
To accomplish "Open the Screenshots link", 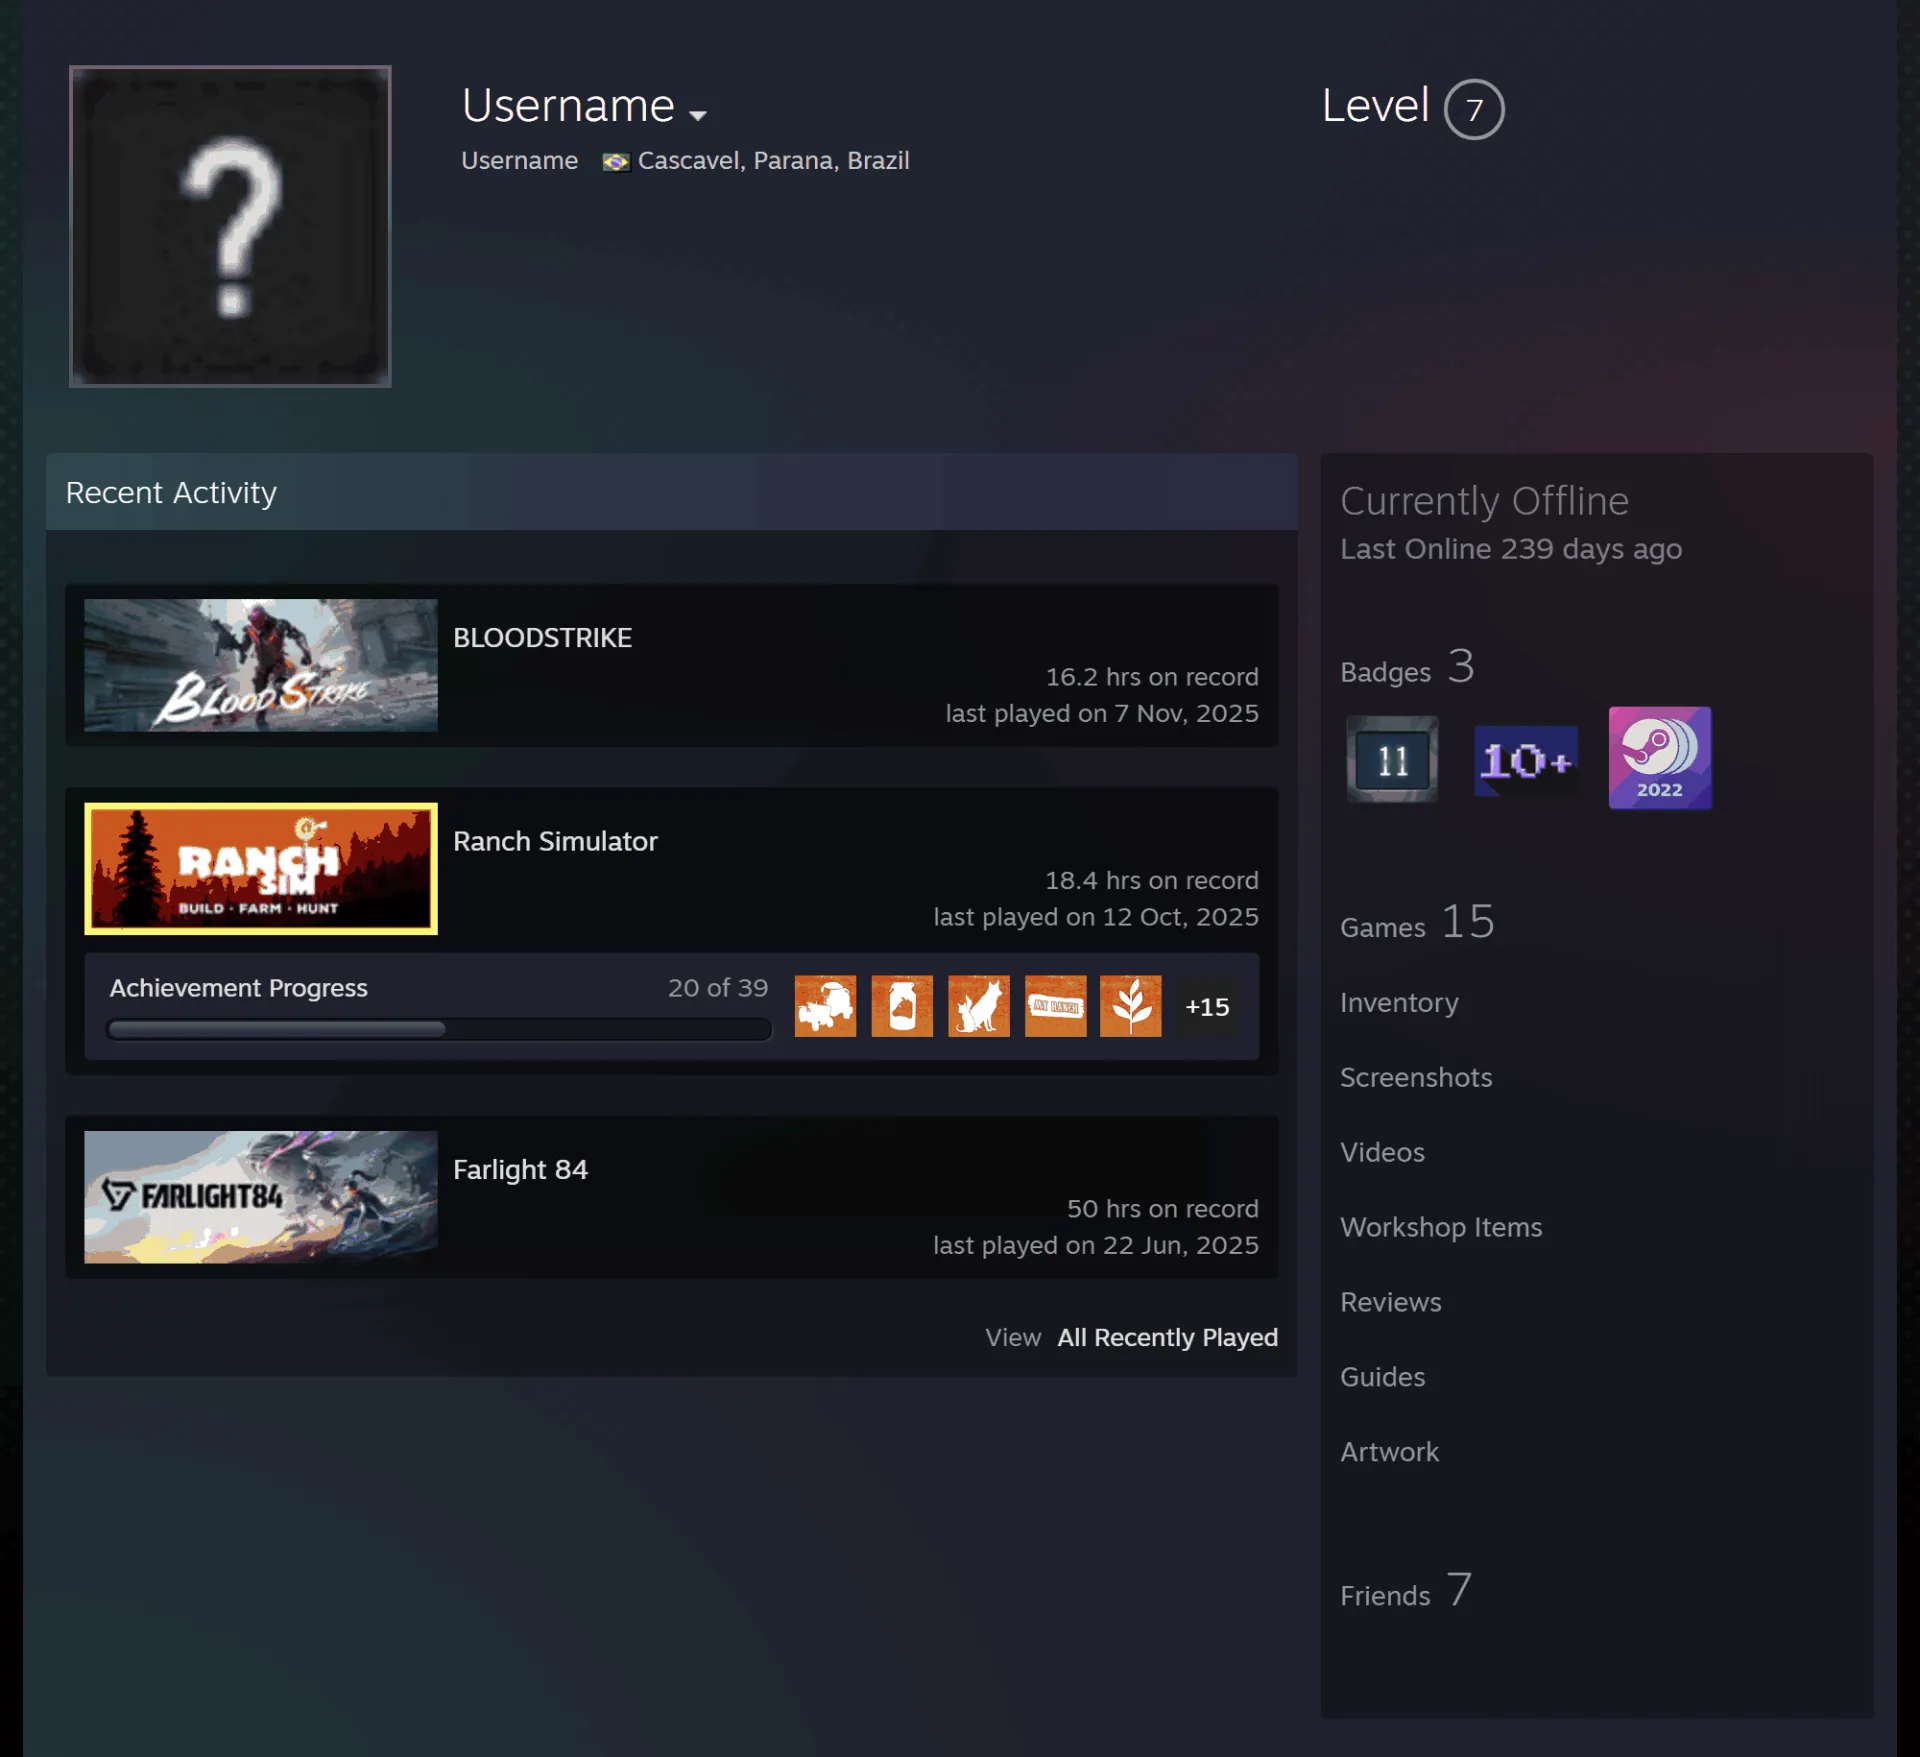I will point(1416,1077).
